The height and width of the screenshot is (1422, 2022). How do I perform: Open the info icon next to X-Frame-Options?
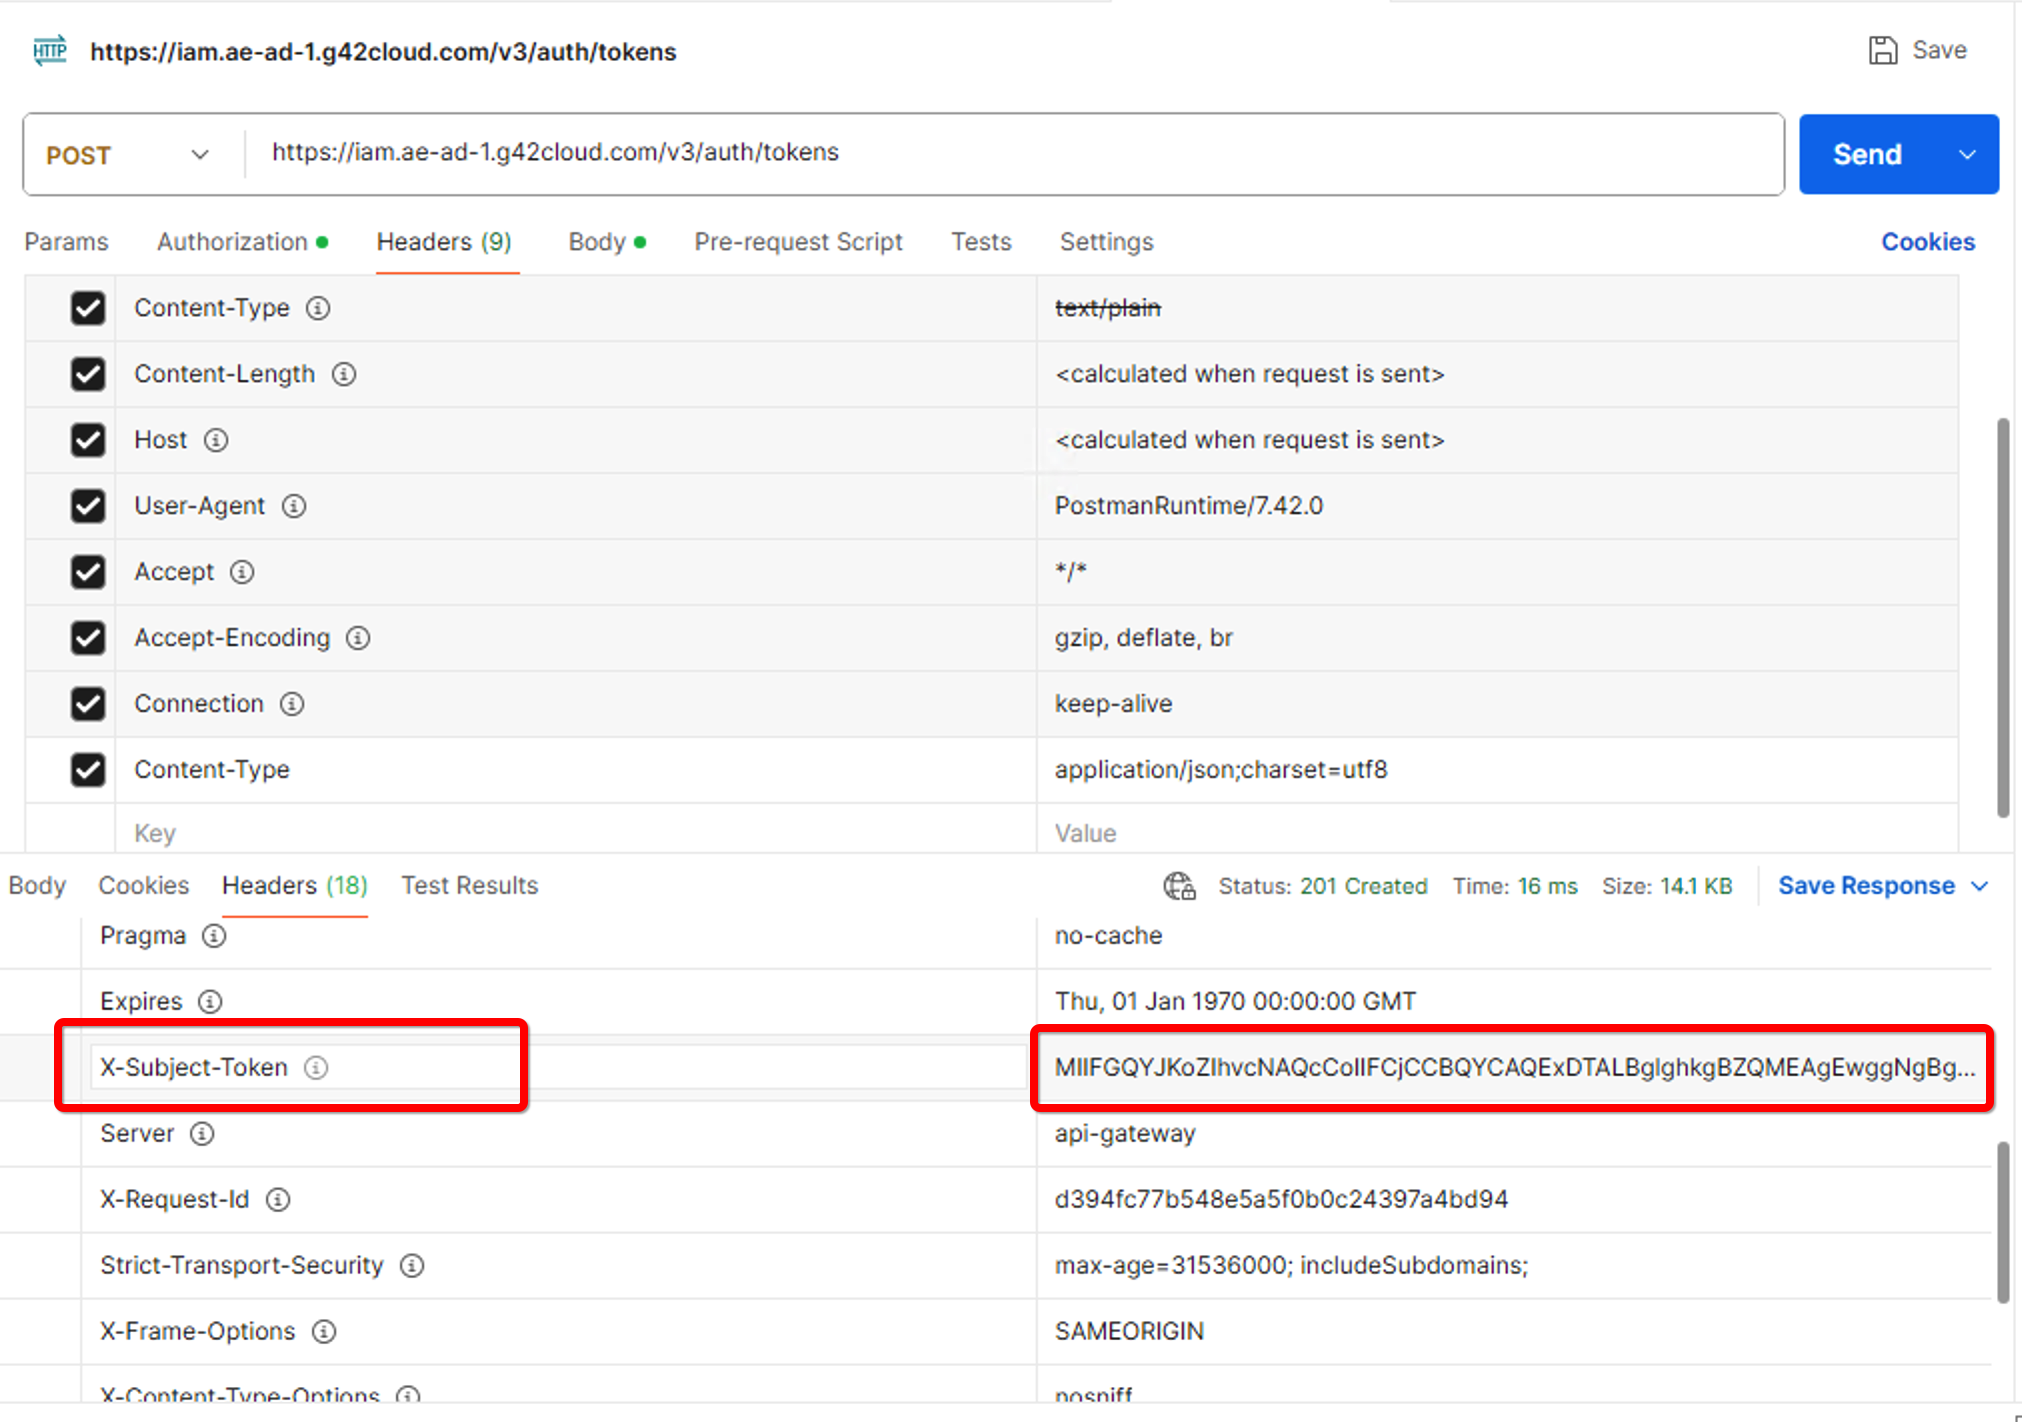324,1332
